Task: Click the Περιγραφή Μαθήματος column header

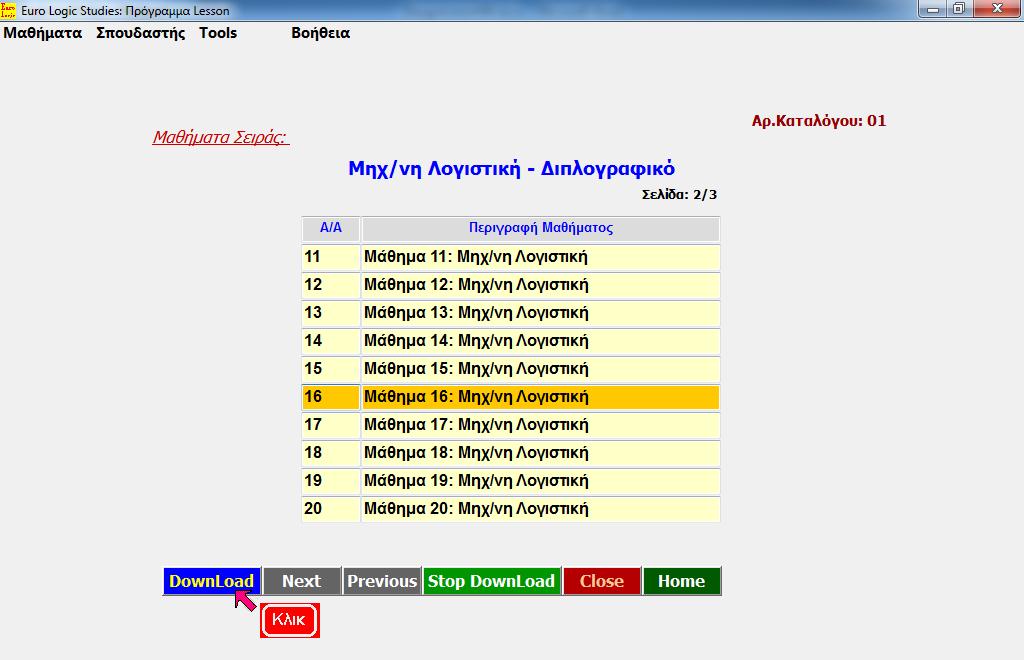Action: coord(540,228)
